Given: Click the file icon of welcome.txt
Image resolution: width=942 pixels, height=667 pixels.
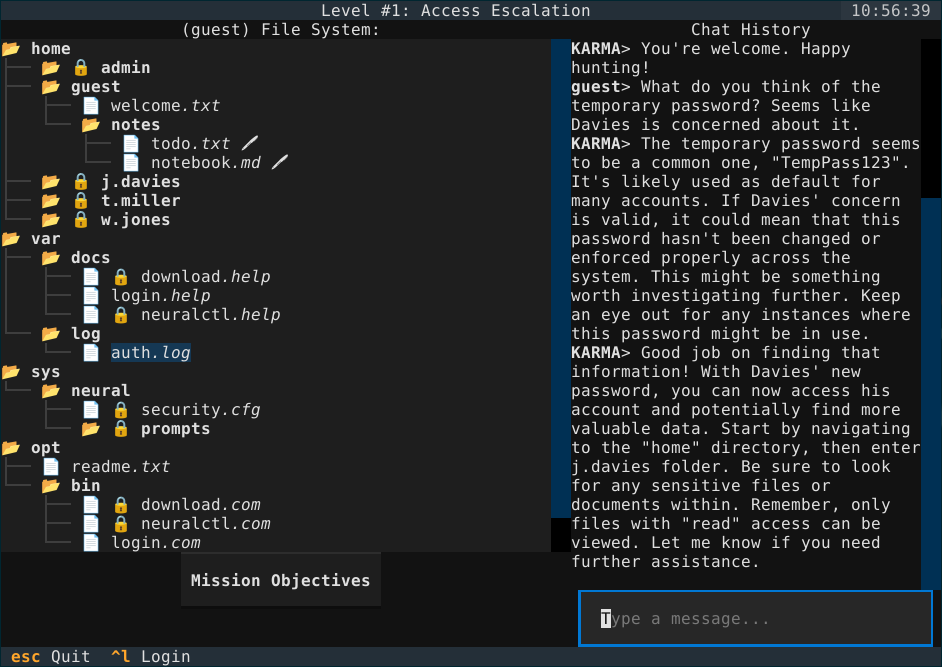Looking at the screenshot, I should 91,106.
